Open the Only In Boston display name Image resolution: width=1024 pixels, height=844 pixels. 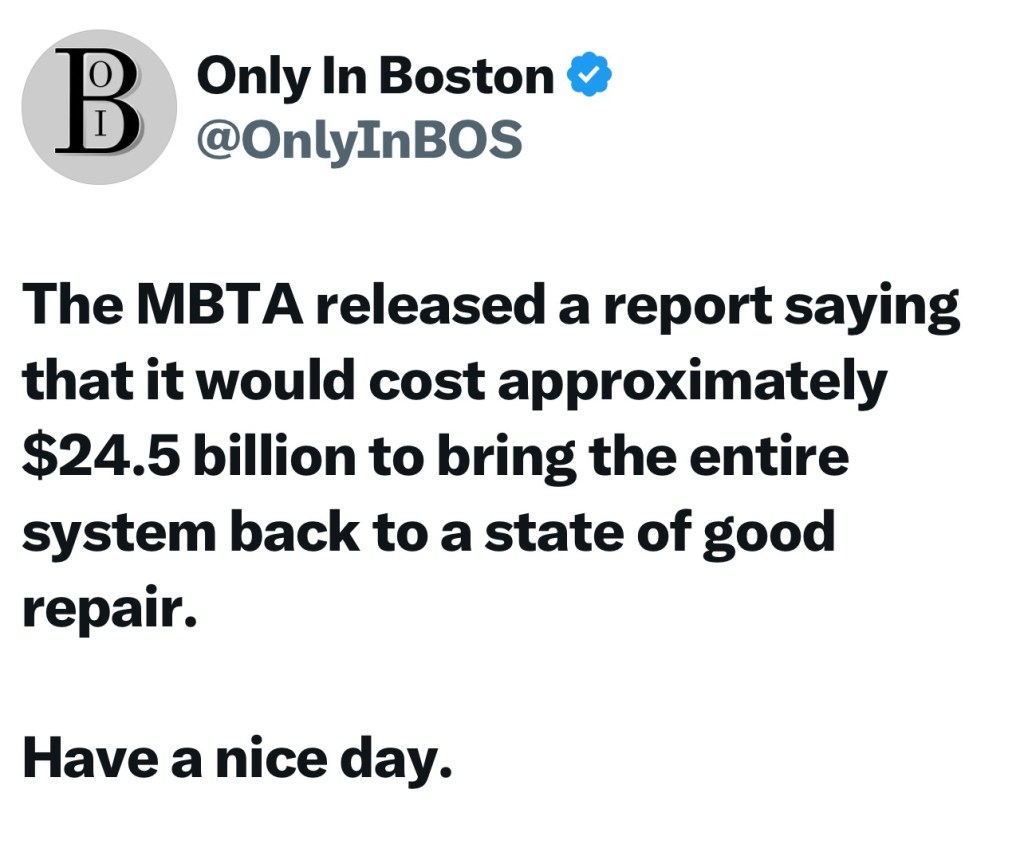[375, 77]
